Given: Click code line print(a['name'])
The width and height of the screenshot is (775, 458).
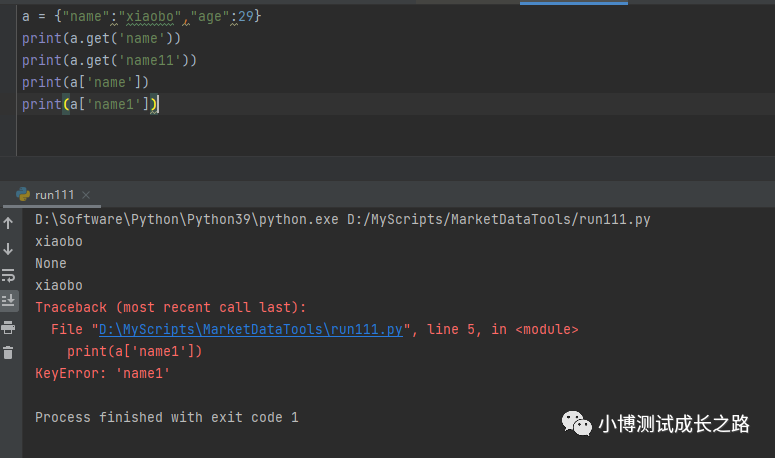Looking at the screenshot, I should pos(85,82).
